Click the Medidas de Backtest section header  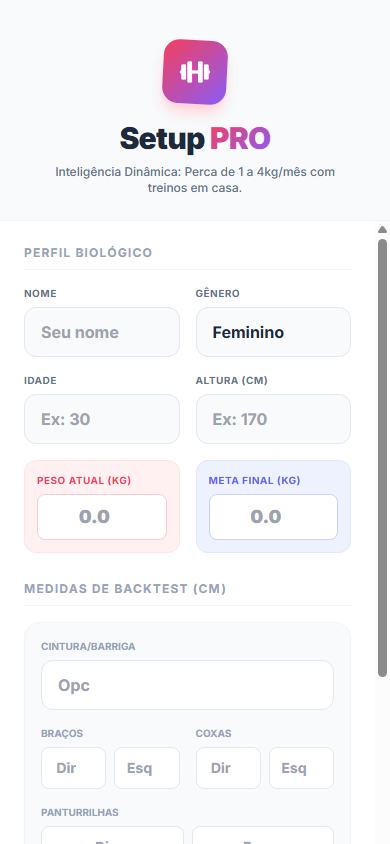coord(125,589)
